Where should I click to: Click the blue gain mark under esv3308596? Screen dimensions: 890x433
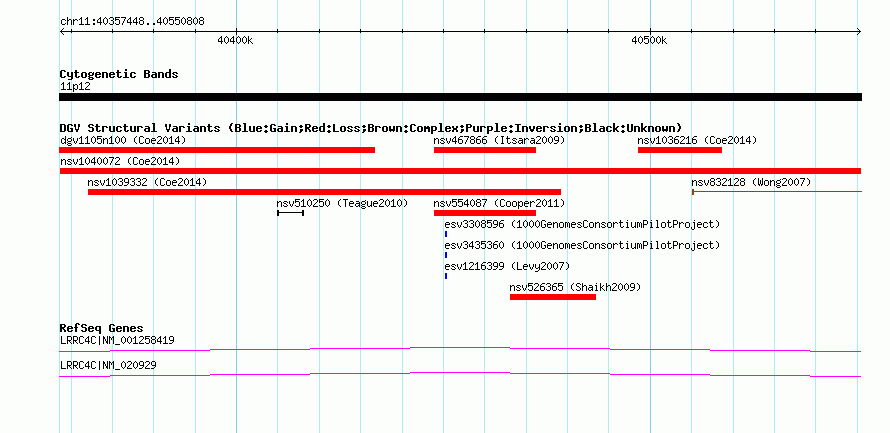pos(446,234)
